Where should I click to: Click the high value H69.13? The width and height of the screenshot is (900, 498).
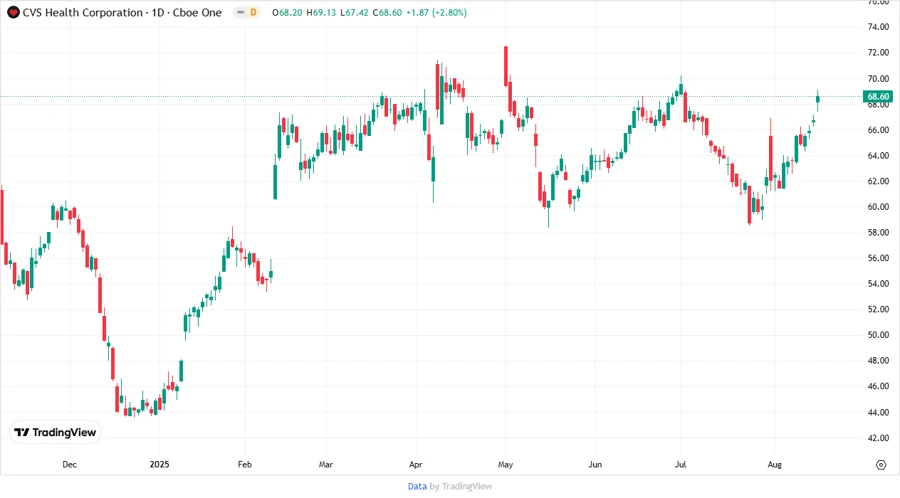[x=321, y=13]
